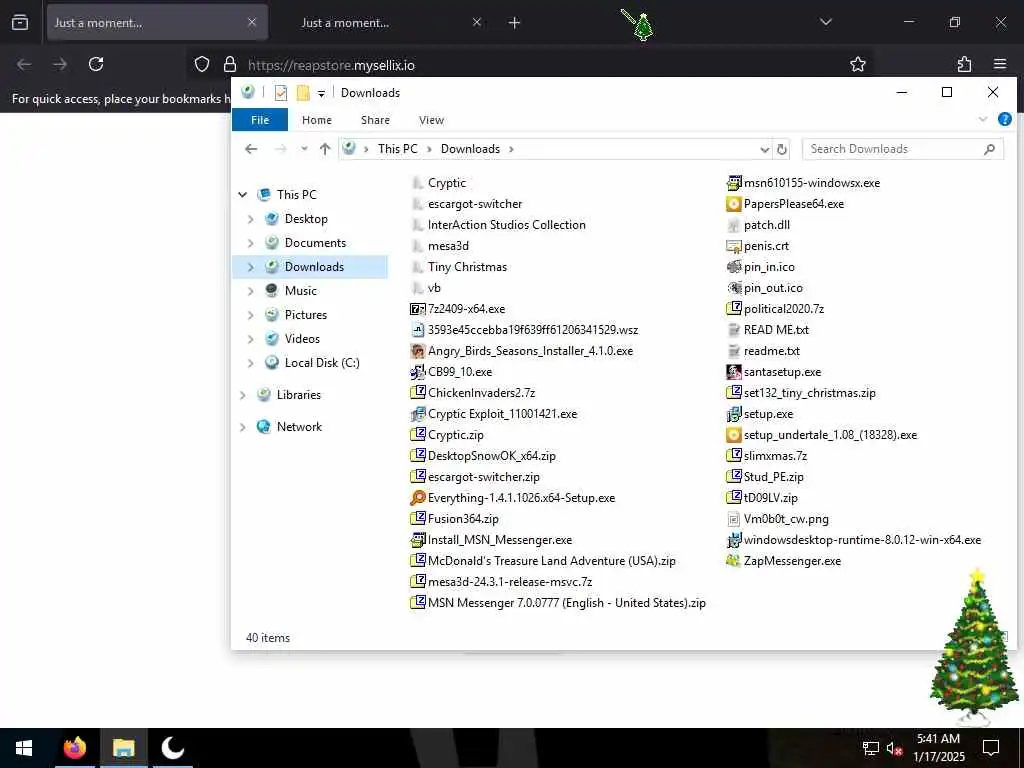1024x768 pixels.
Task: Select Music in the navigation pane
Action: click(x=300, y=291)
